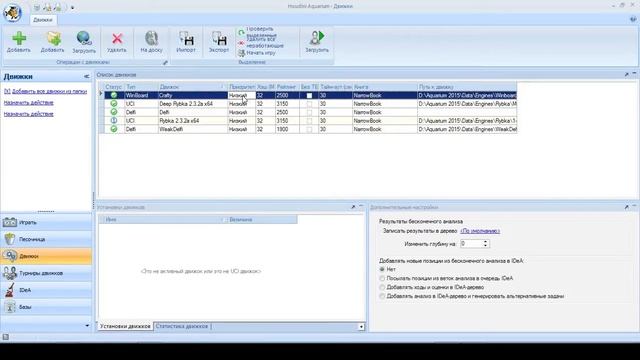
Task: Click the globe Загрузить icon
Action: 84,38
